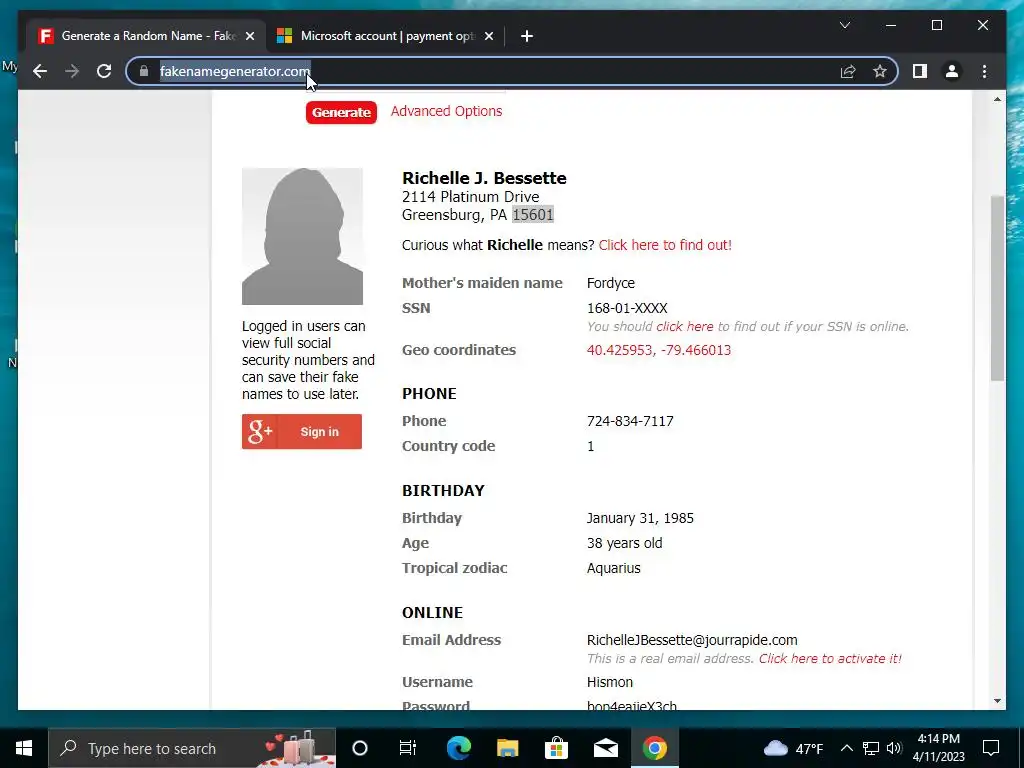Open Cortana circle icon on taskbar
1024x768 pixels.
tap(360, 748)
